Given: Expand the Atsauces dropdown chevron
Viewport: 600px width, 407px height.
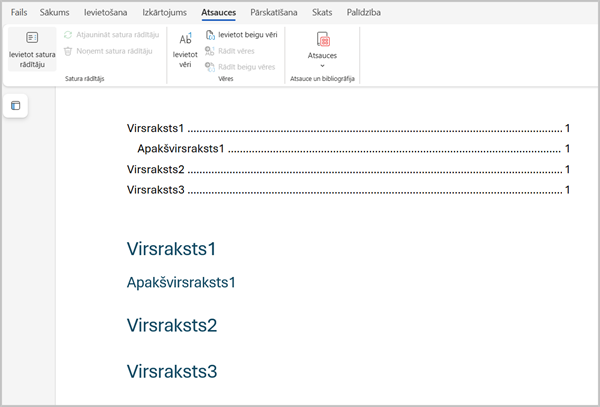Looking at the screenshot, I should [322, 66].
